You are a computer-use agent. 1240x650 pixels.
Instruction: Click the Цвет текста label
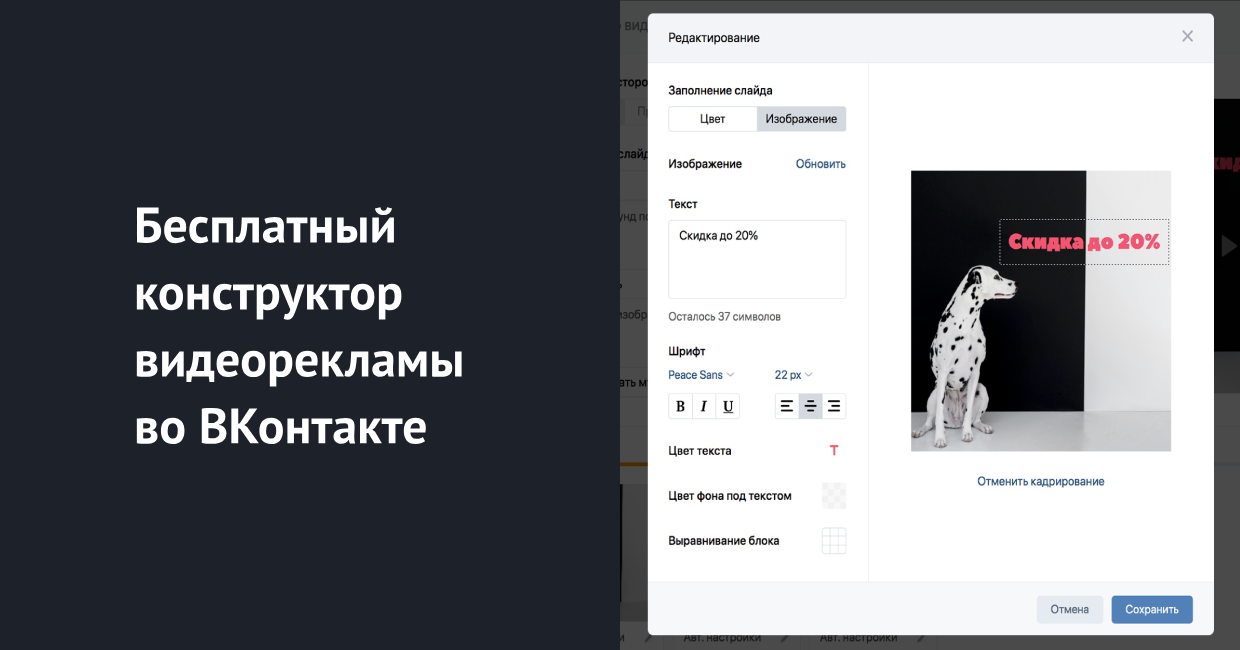pyautogui.click(x=700, y=451)
